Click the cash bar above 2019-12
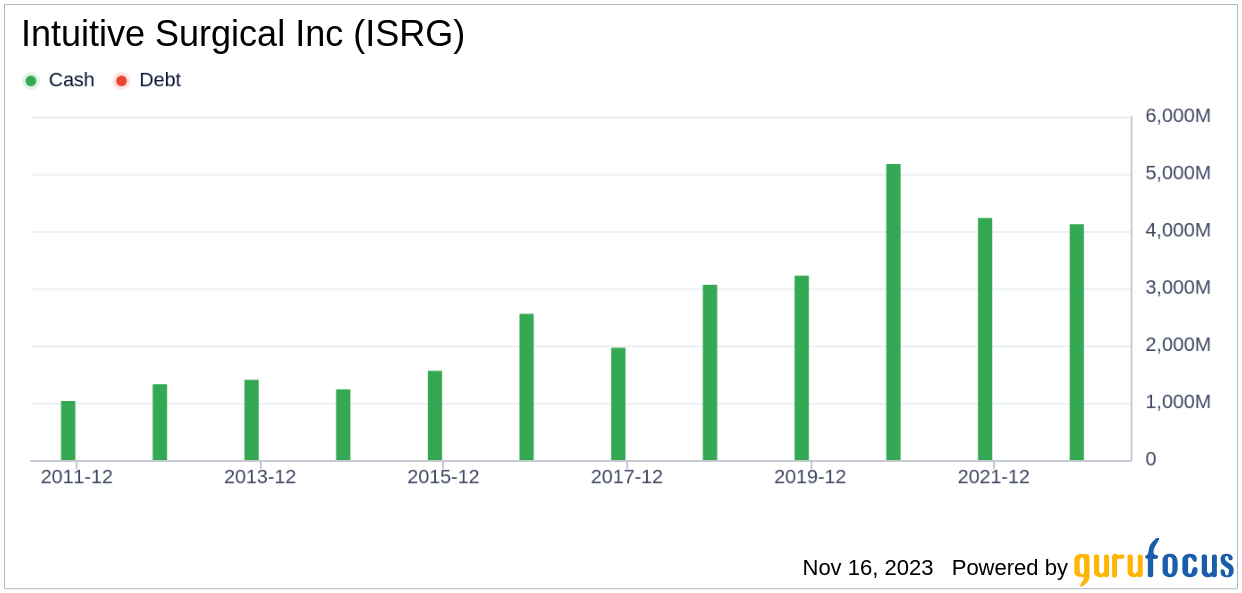The height and width of the screenshot is (593, 1242). 801,368
